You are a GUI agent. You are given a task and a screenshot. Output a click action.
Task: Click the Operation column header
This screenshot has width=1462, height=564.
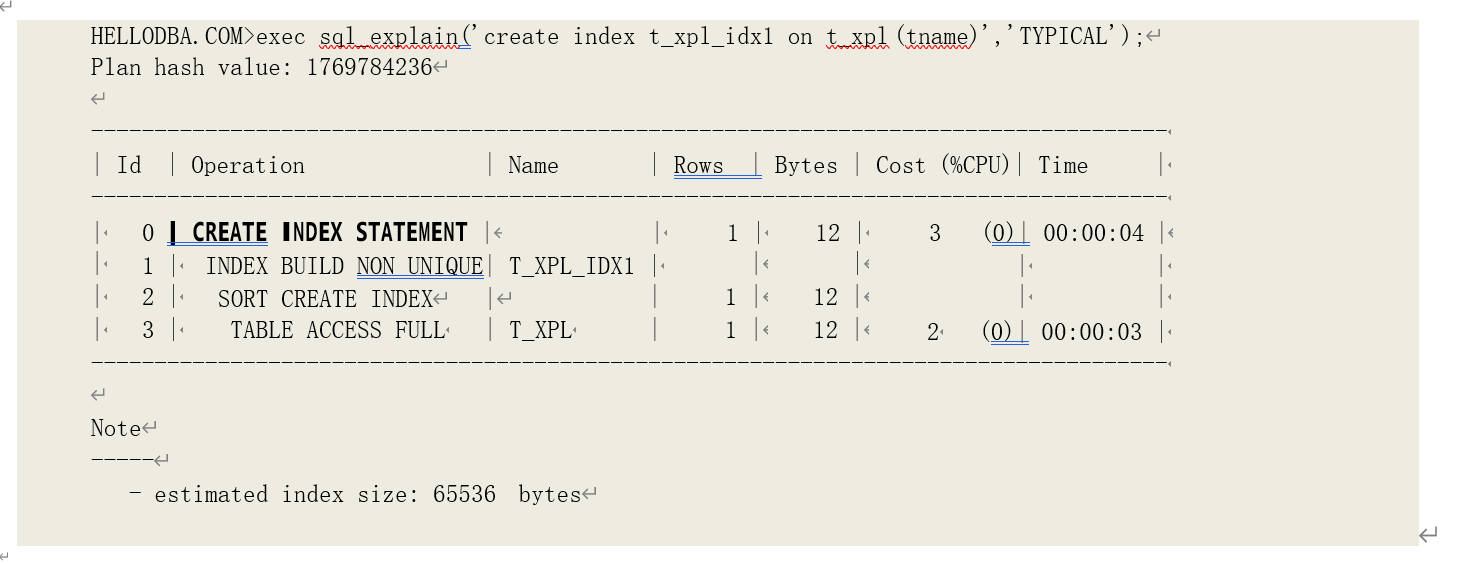coord(248,166)
